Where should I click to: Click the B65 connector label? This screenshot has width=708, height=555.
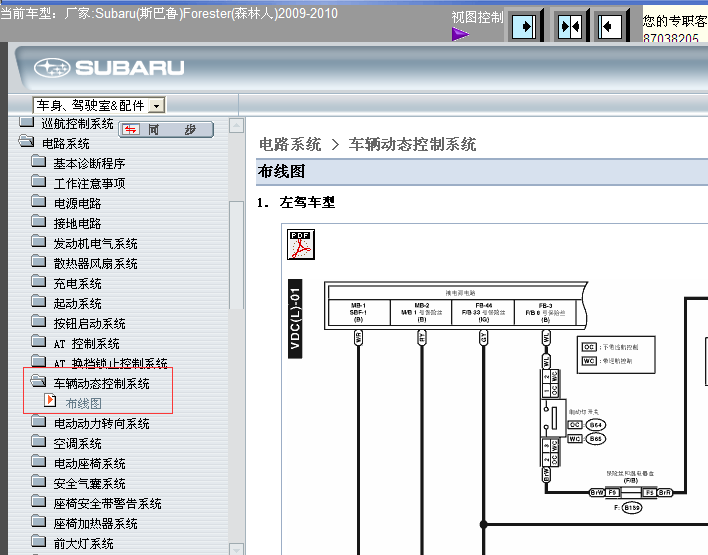click(596, 438)
